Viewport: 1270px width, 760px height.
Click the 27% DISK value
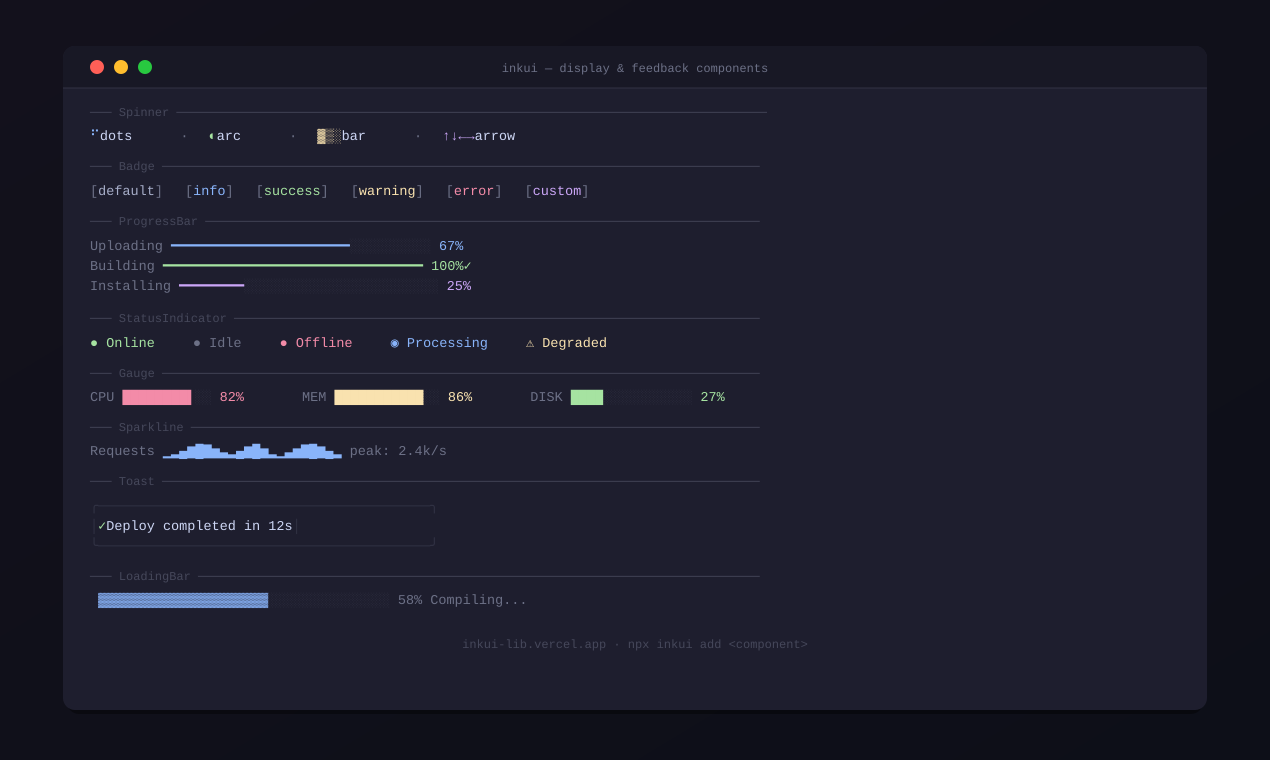713,397
